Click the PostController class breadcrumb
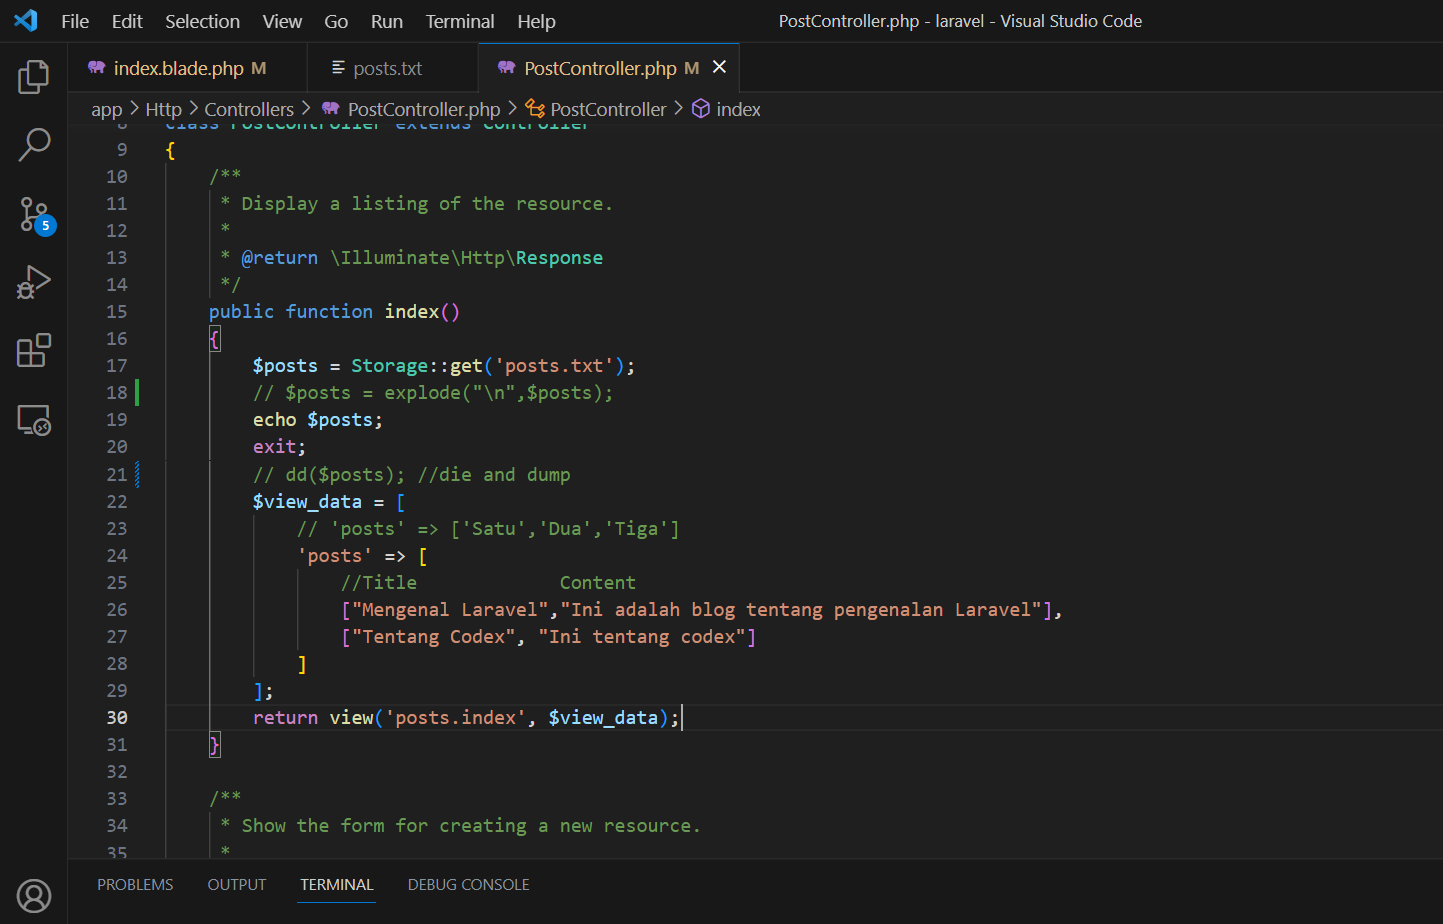This screenshot has height=924, width=1443. tap(608, 109)
